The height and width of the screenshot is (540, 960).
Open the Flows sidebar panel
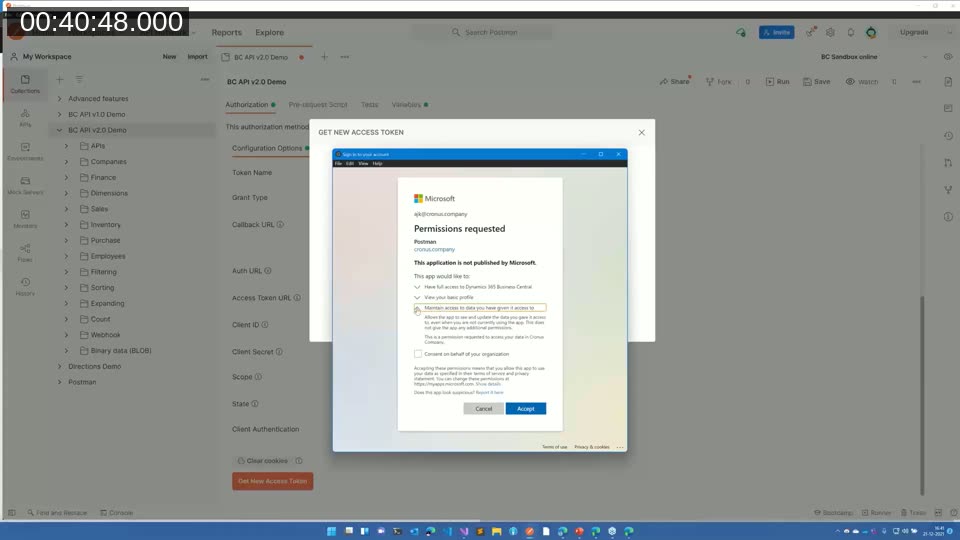(x=25, y=253)
